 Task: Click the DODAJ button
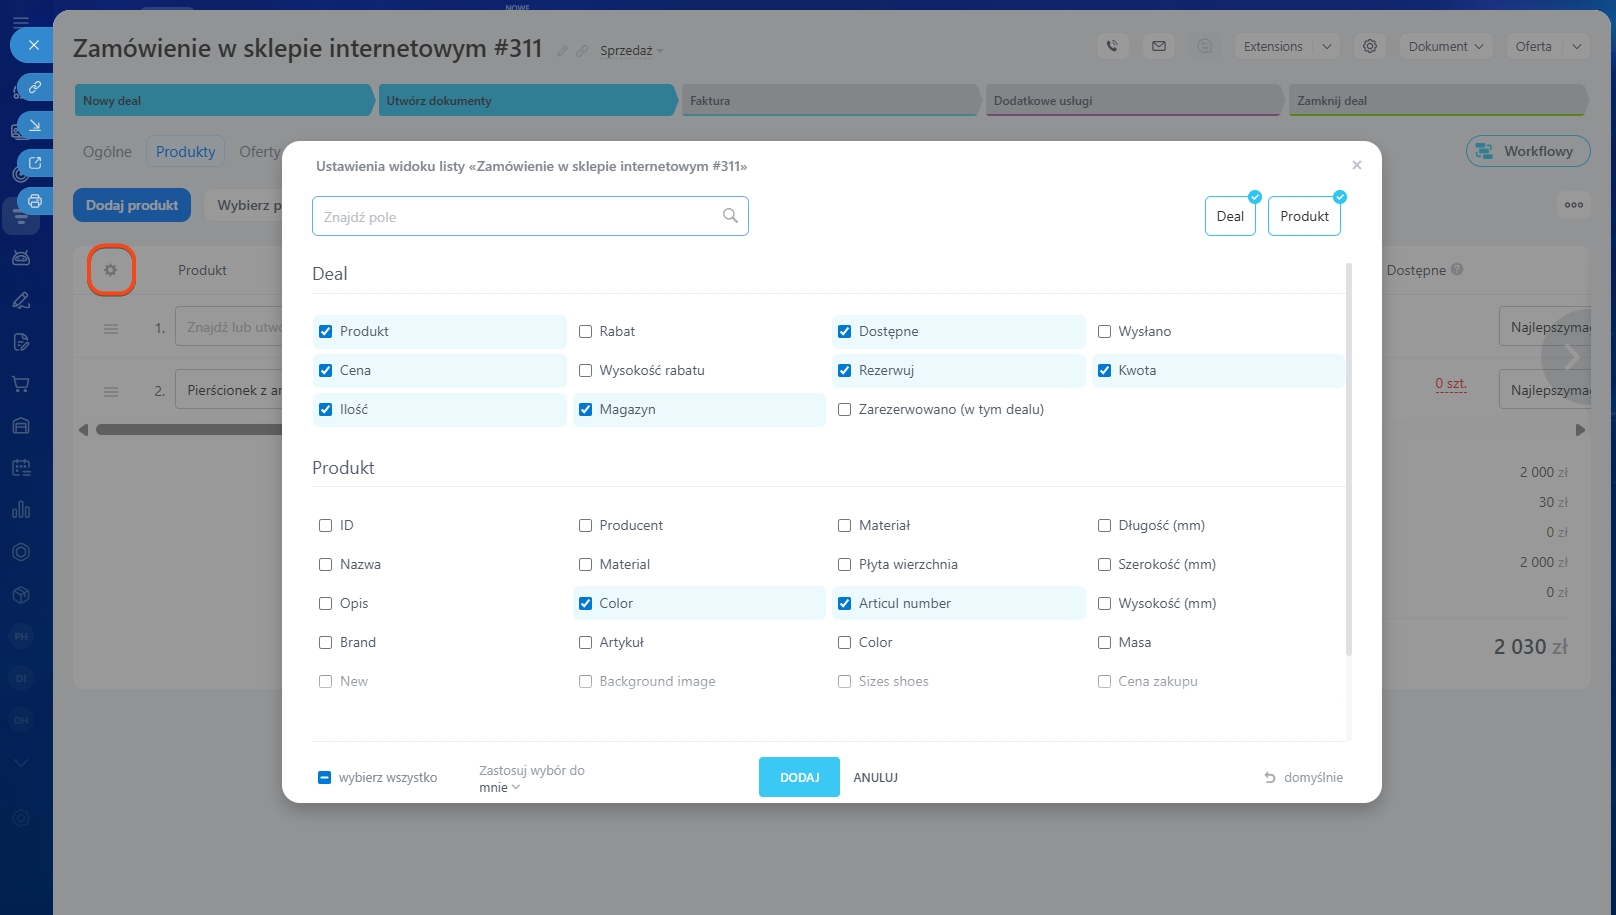799,777
